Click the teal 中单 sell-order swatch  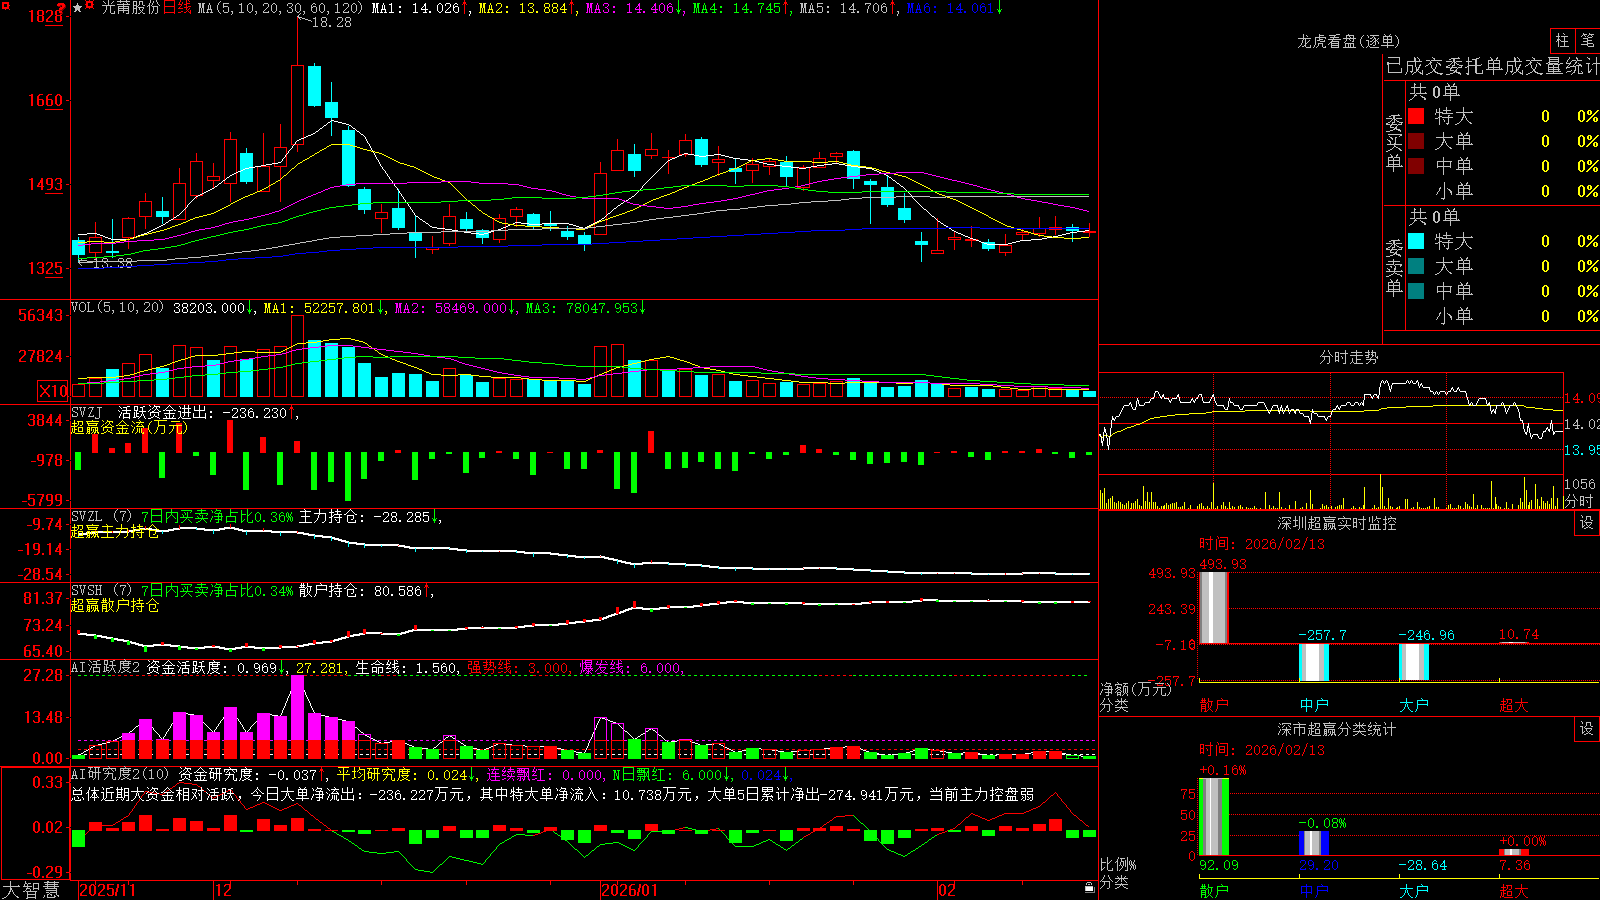[1416, 291]
